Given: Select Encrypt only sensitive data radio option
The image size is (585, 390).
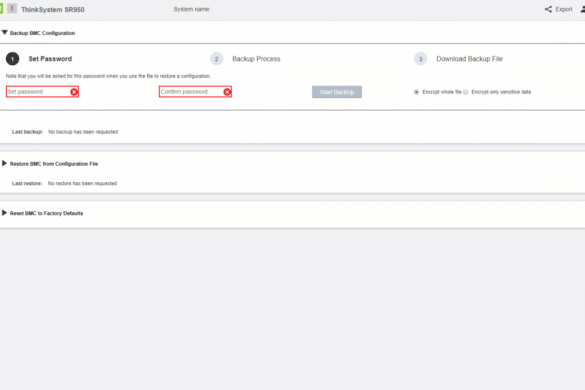Looking at the screenshot, I should point(466,92).
